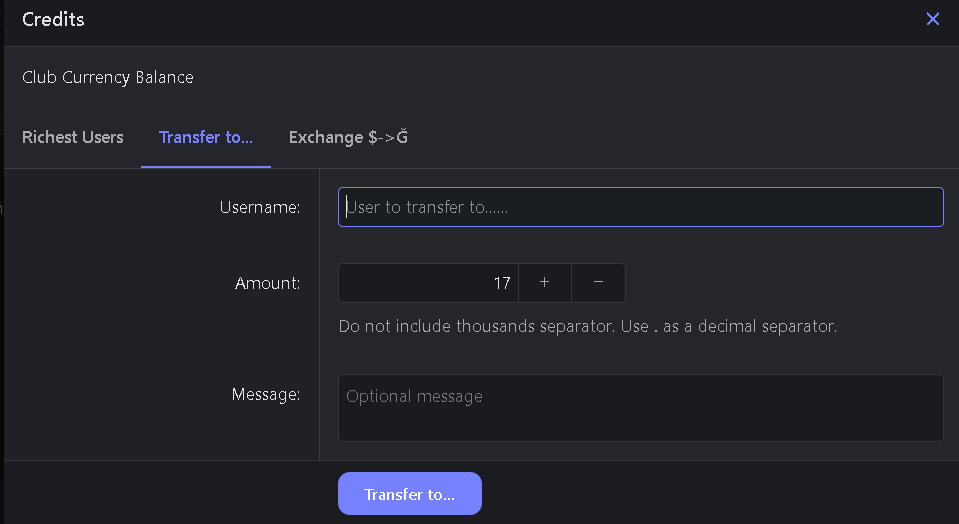The image size is (959, 524).
Task: Click the Message: label
Action: pyautogui.click(x=266, y=394)
